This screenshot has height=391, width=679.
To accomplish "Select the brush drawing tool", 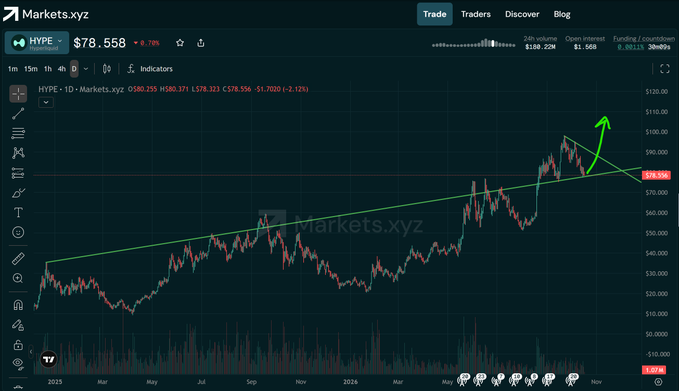I will pyautogui.click(x=18, y=193).
